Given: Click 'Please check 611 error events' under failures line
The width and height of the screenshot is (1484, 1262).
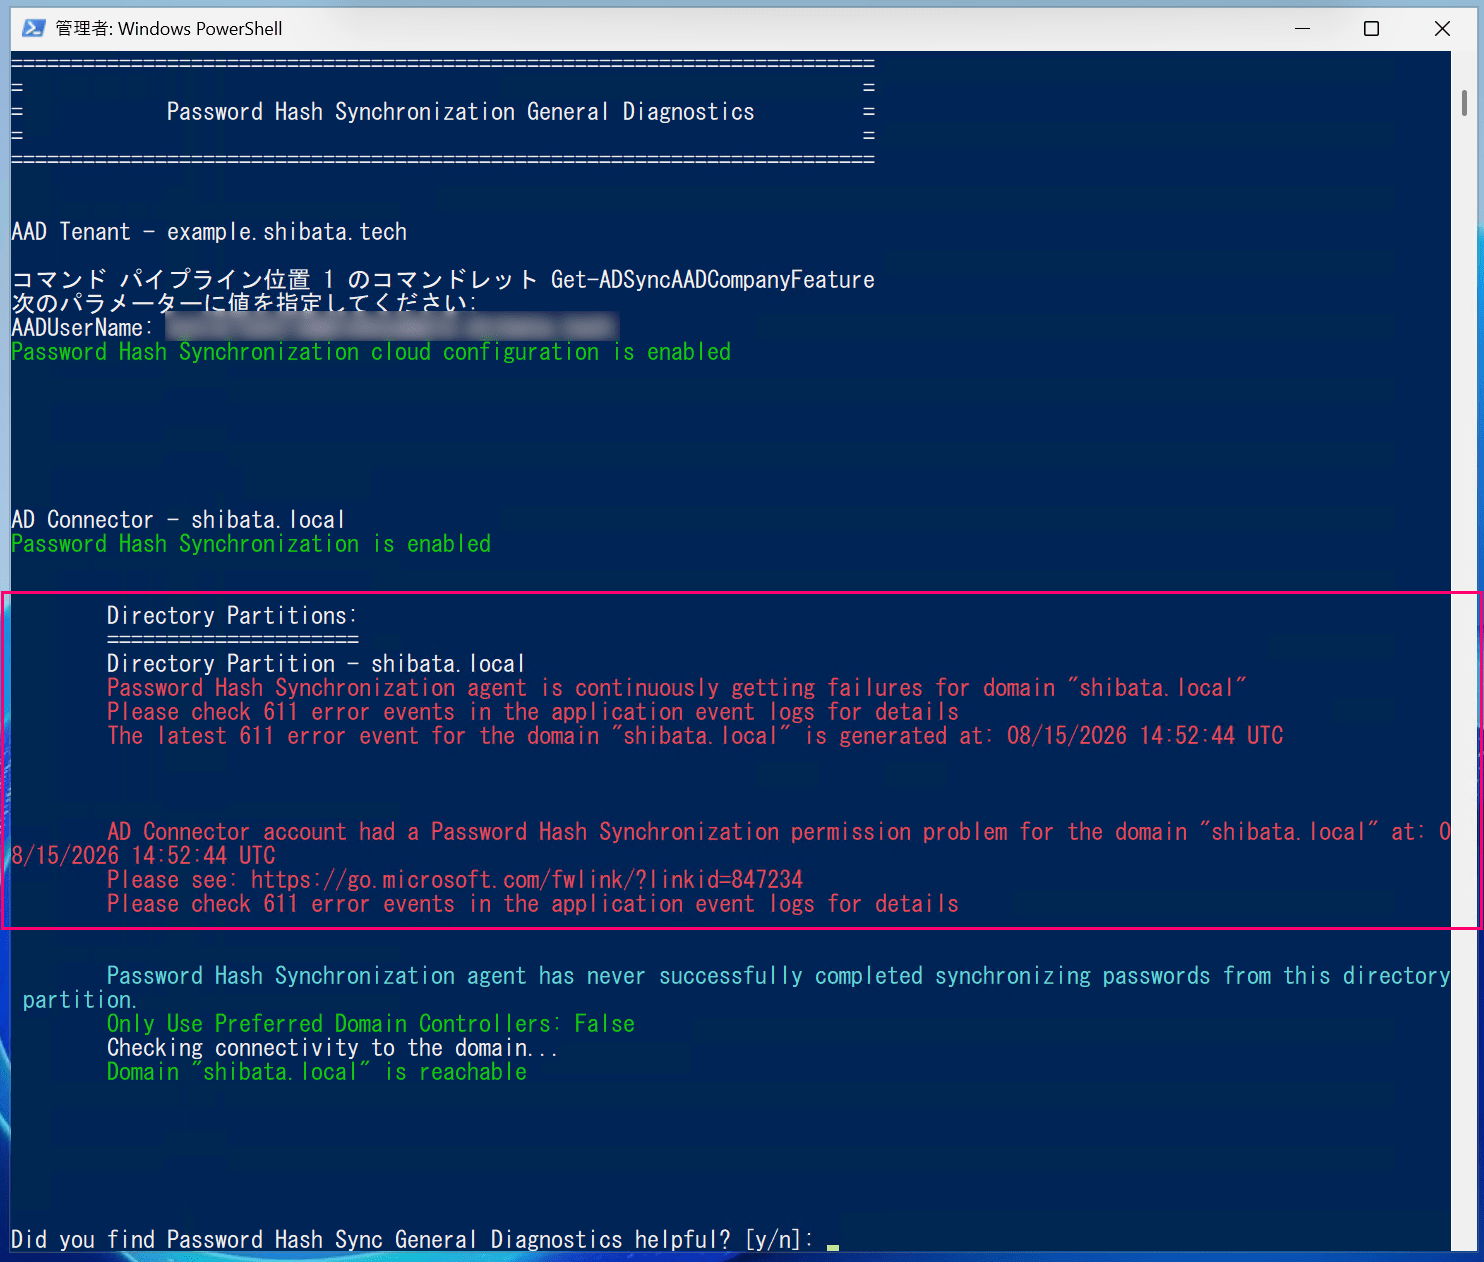Looking at the screenshot, I should [533, 712].
